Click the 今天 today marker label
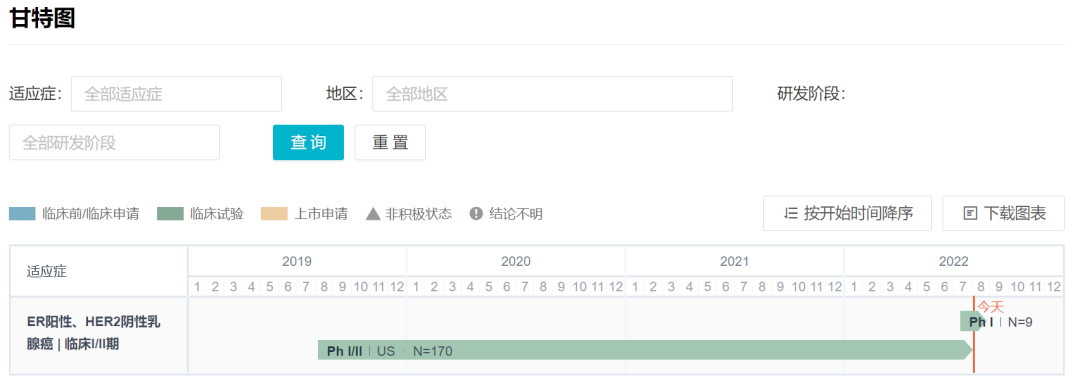This screenshot has width=1080, height=390. 991,307
